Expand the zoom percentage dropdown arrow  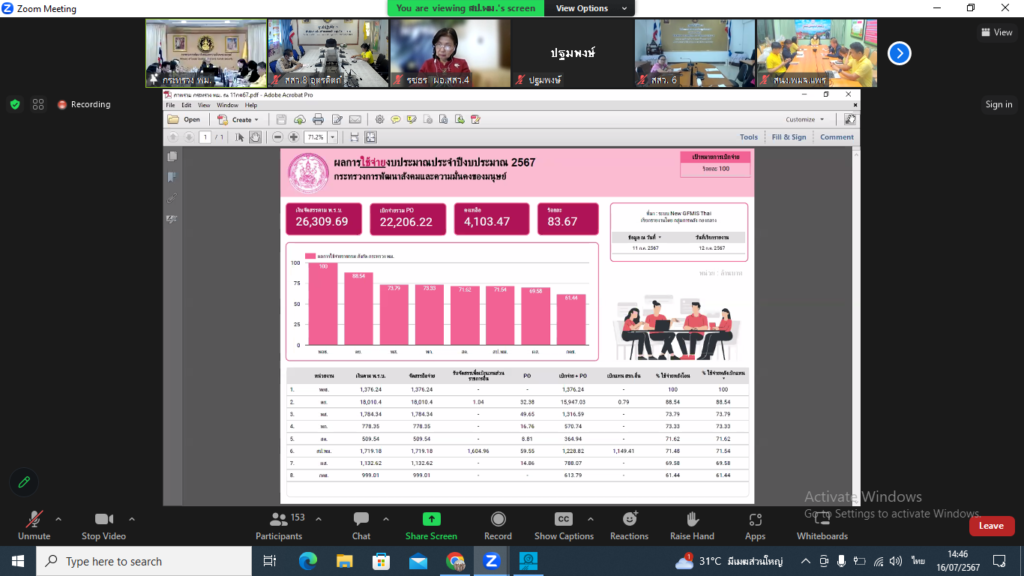(x=332, y=137)
